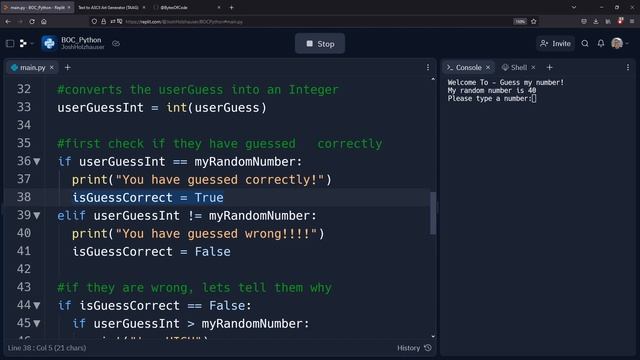Click the cloud sync status icon
The height and width of the screenshot is (360, 640).
pyautogui.click(x=116, y=43)
